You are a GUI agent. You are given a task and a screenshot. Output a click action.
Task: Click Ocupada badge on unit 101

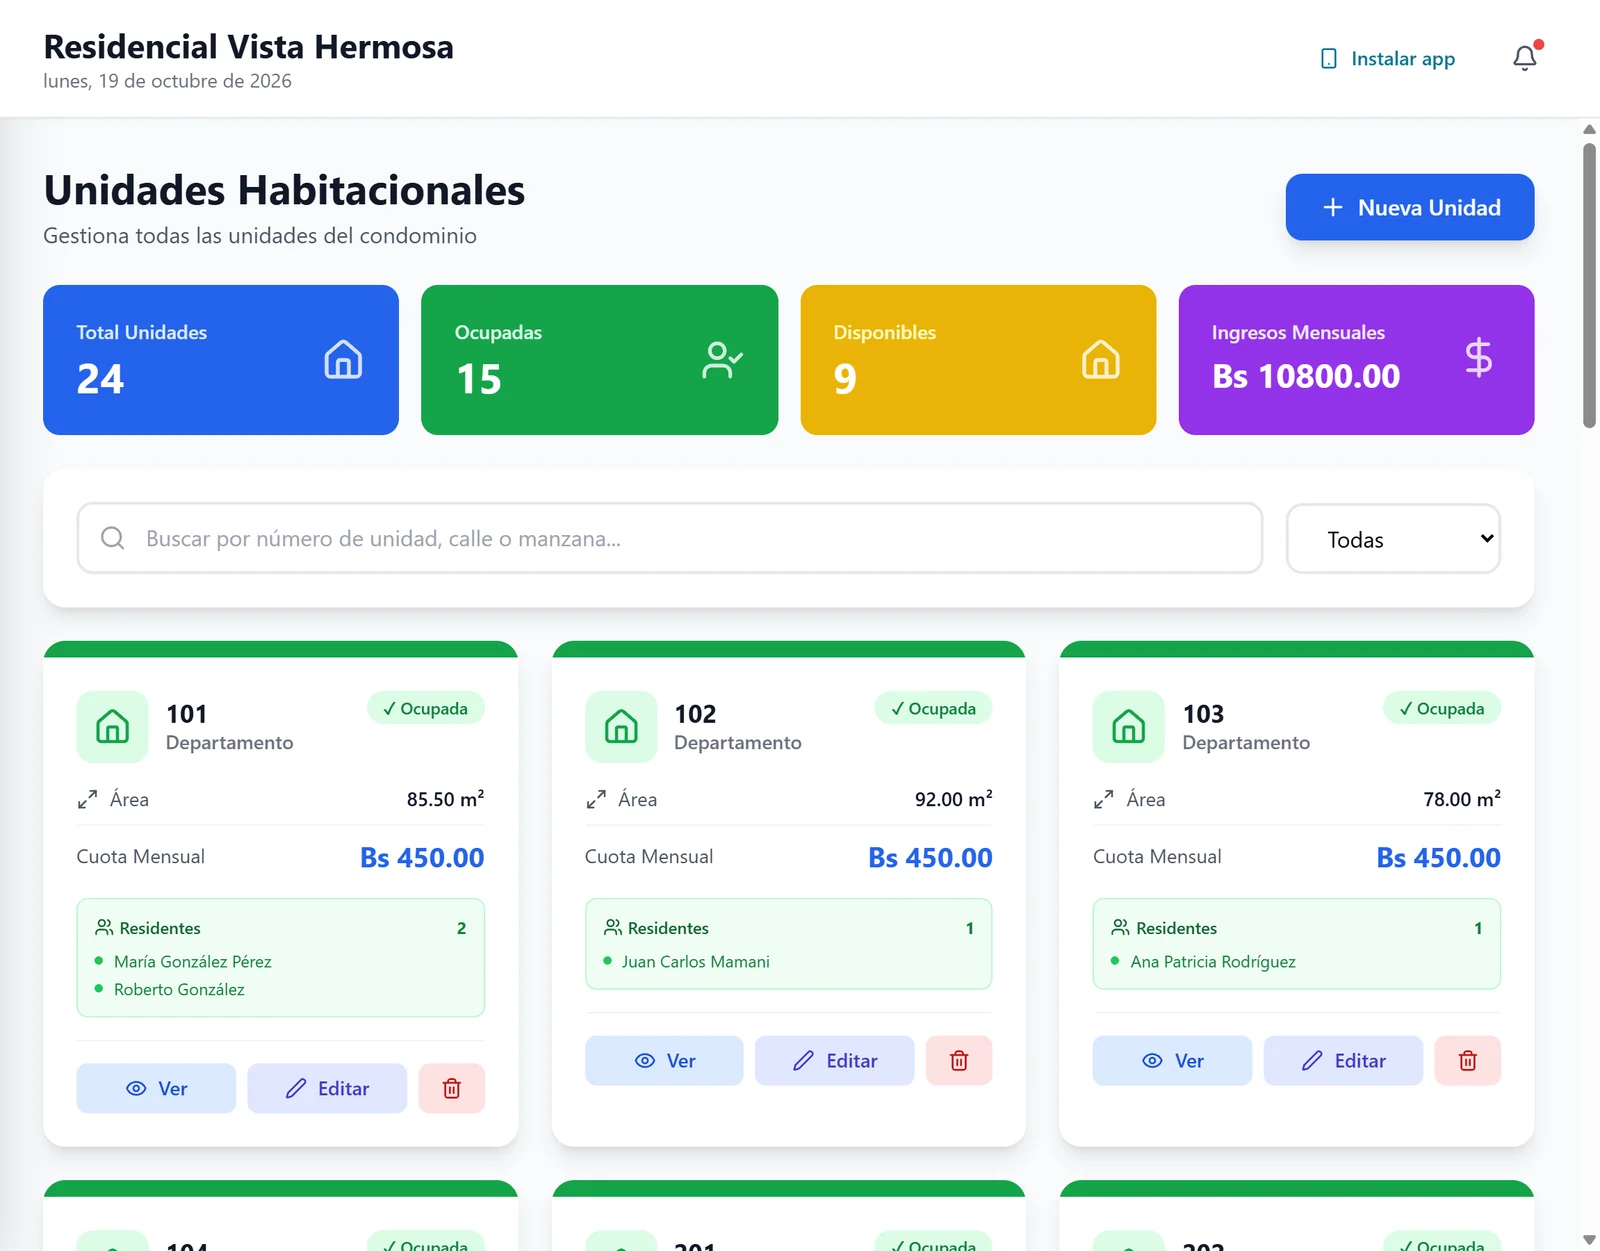[x=426, y=708]
